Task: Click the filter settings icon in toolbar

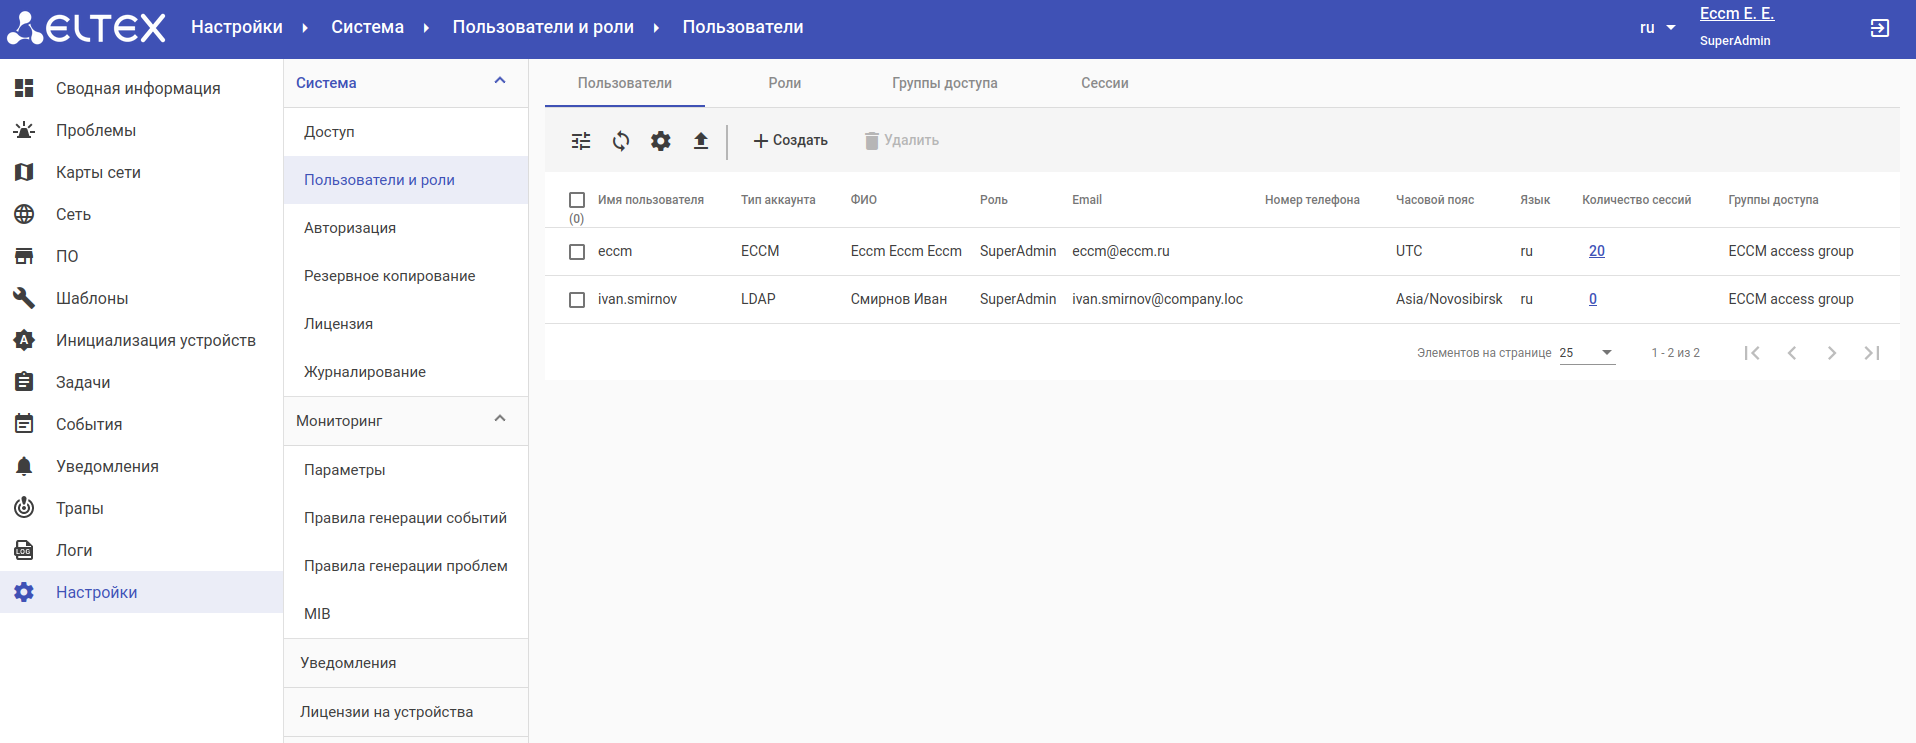Action: pos(581,141)
